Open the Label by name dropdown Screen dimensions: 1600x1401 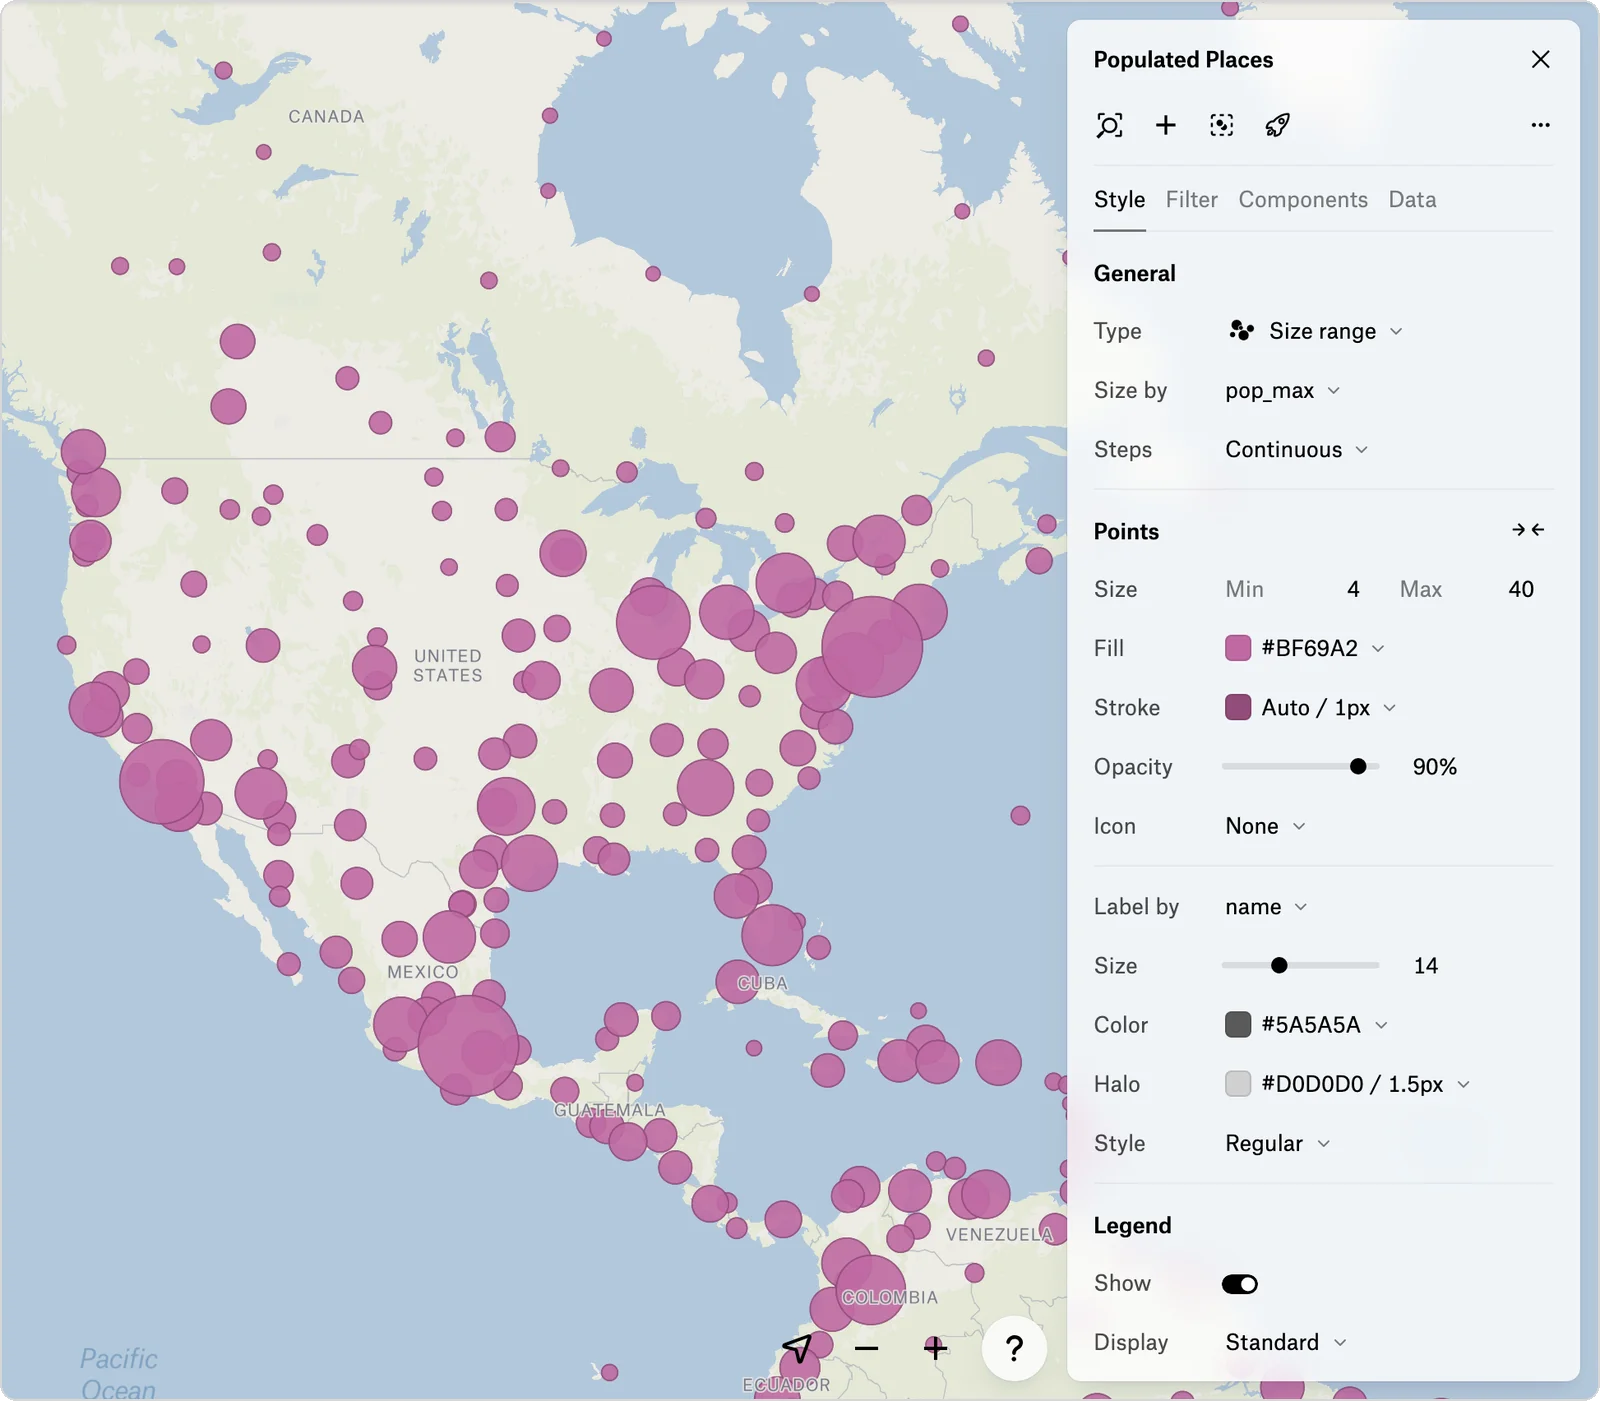tap(1266, 907)
